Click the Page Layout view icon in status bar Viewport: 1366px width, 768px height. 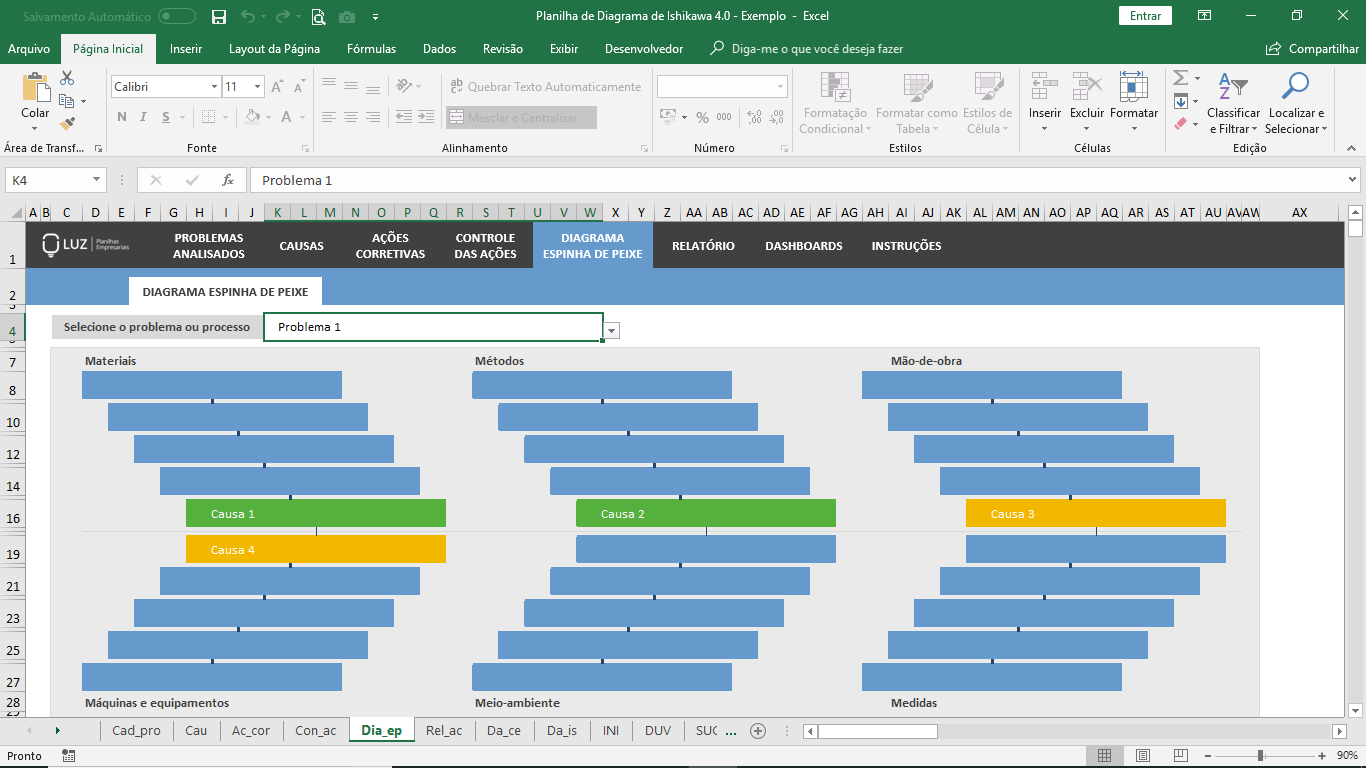pos(1143,755)
